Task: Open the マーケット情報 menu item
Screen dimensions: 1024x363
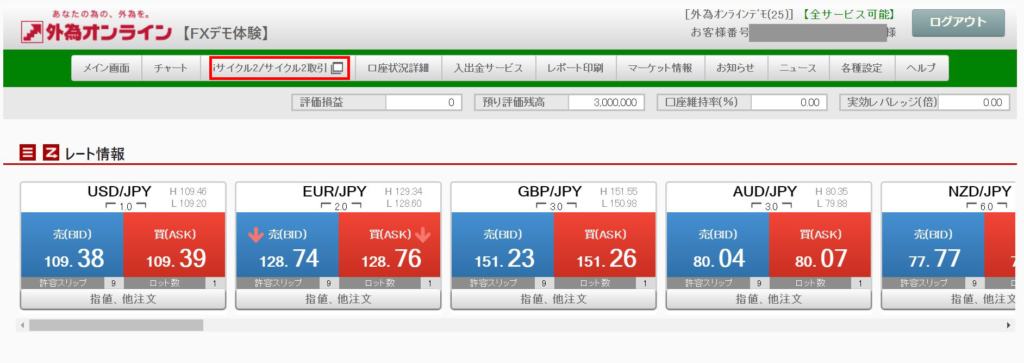Action: pyautogui.click(x=660, y=68)
